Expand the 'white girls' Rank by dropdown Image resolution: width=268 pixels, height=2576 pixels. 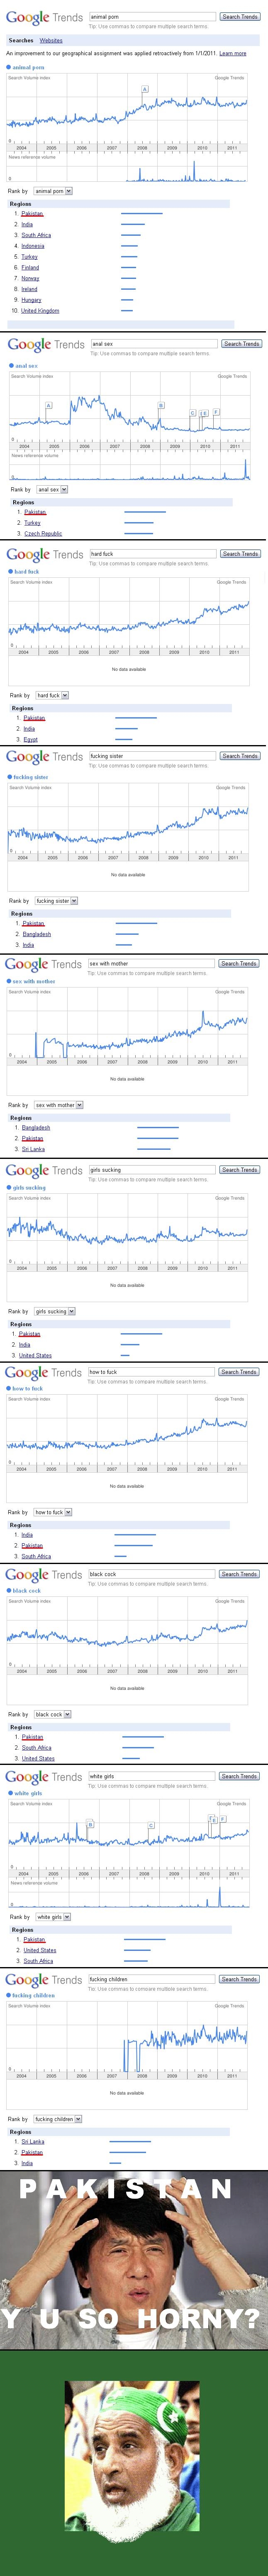53,1916
